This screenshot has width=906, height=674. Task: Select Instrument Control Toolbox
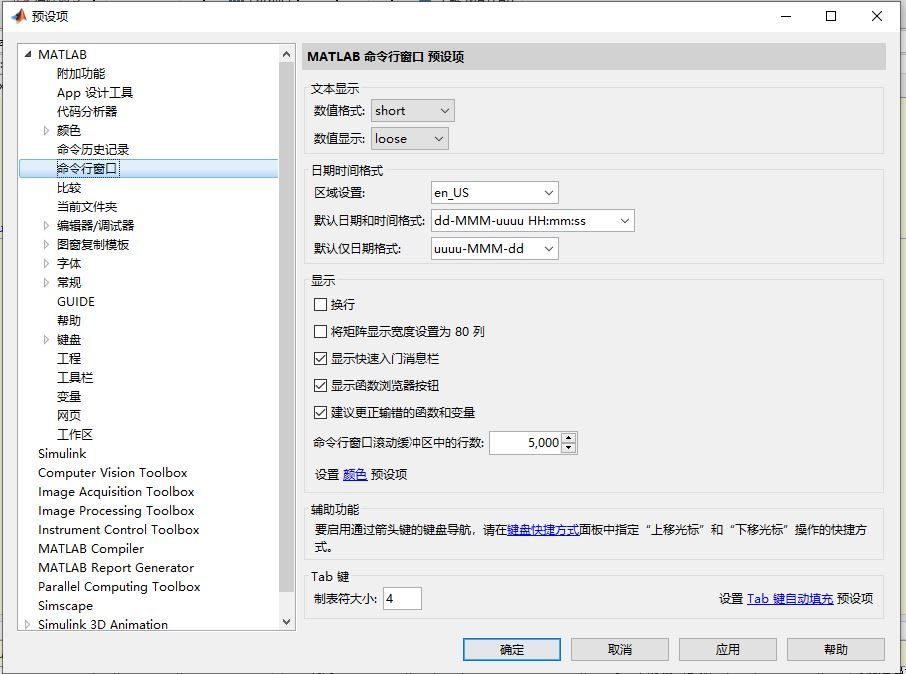118,529
